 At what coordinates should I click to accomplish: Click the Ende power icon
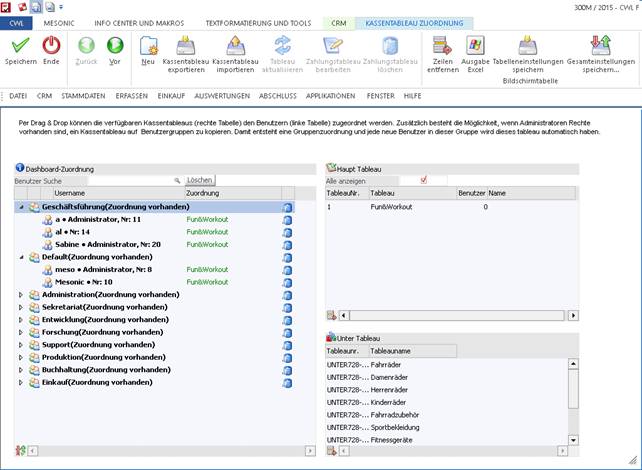point(51,46)
